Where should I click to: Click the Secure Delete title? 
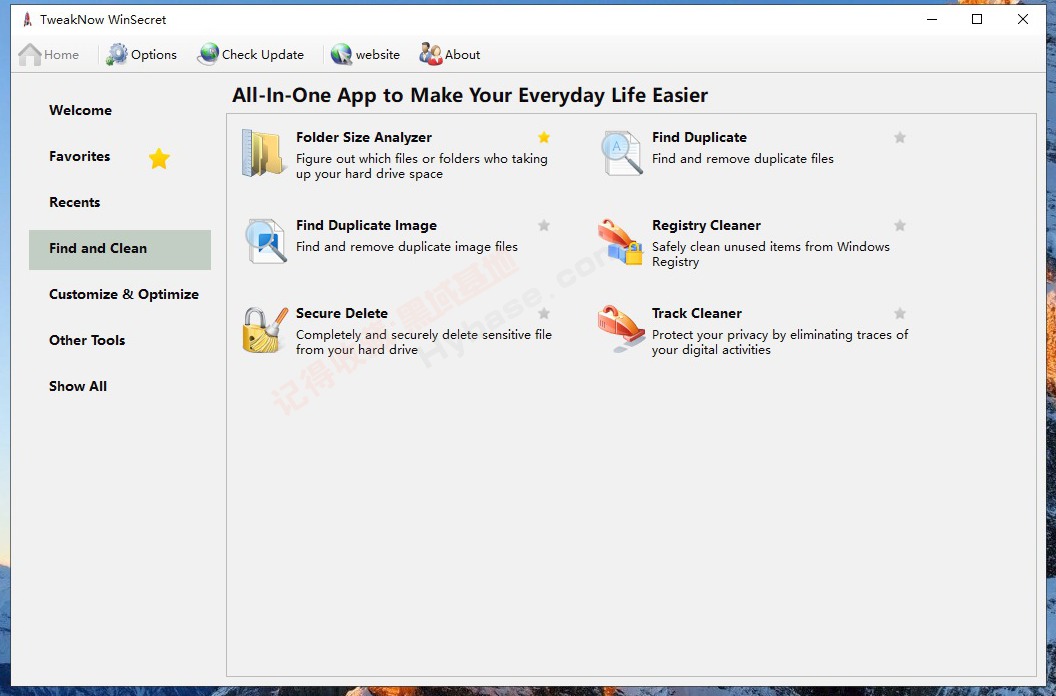click(341, 313)
